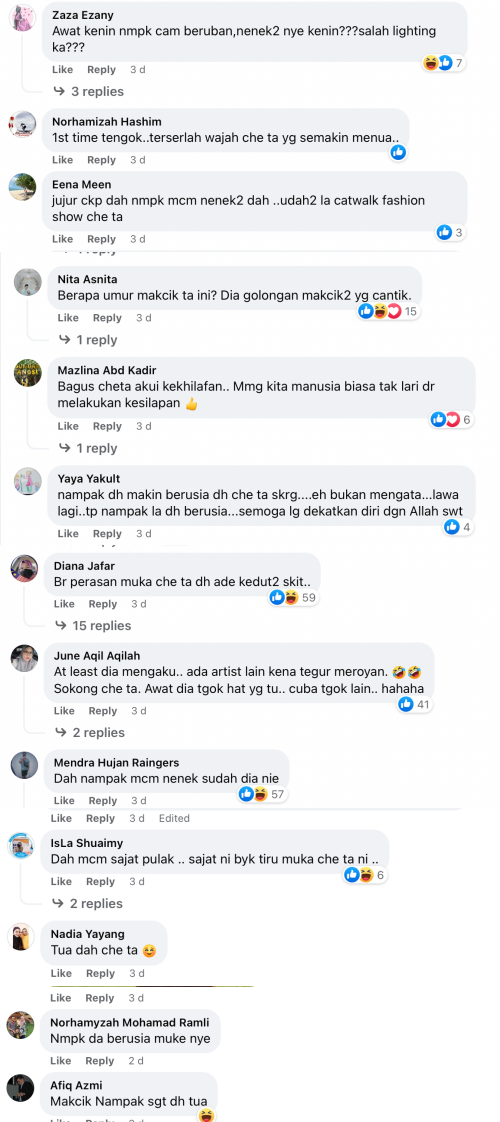The height and width of the screenshot is (1122, 500).
Task: Expand 3 replies under Zaza Ezany's comment
Action: (89, 92)
